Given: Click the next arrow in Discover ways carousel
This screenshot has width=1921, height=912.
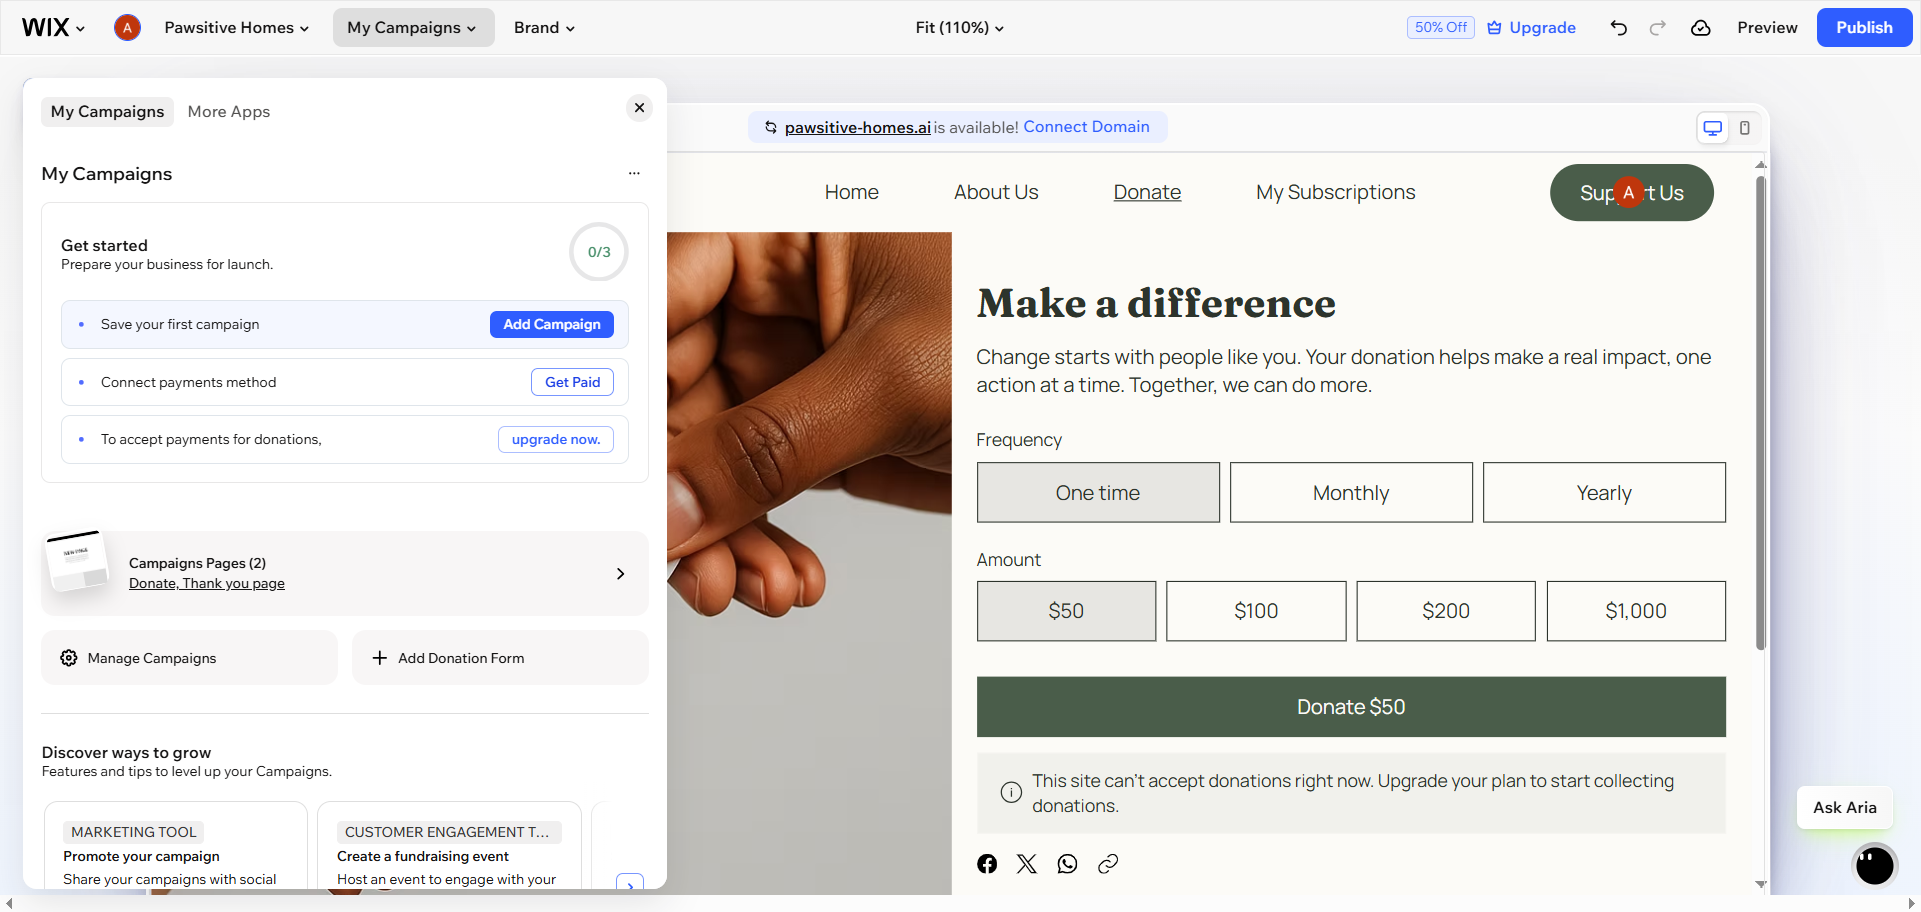Looking at the screenshot, I should pos(630,883).
